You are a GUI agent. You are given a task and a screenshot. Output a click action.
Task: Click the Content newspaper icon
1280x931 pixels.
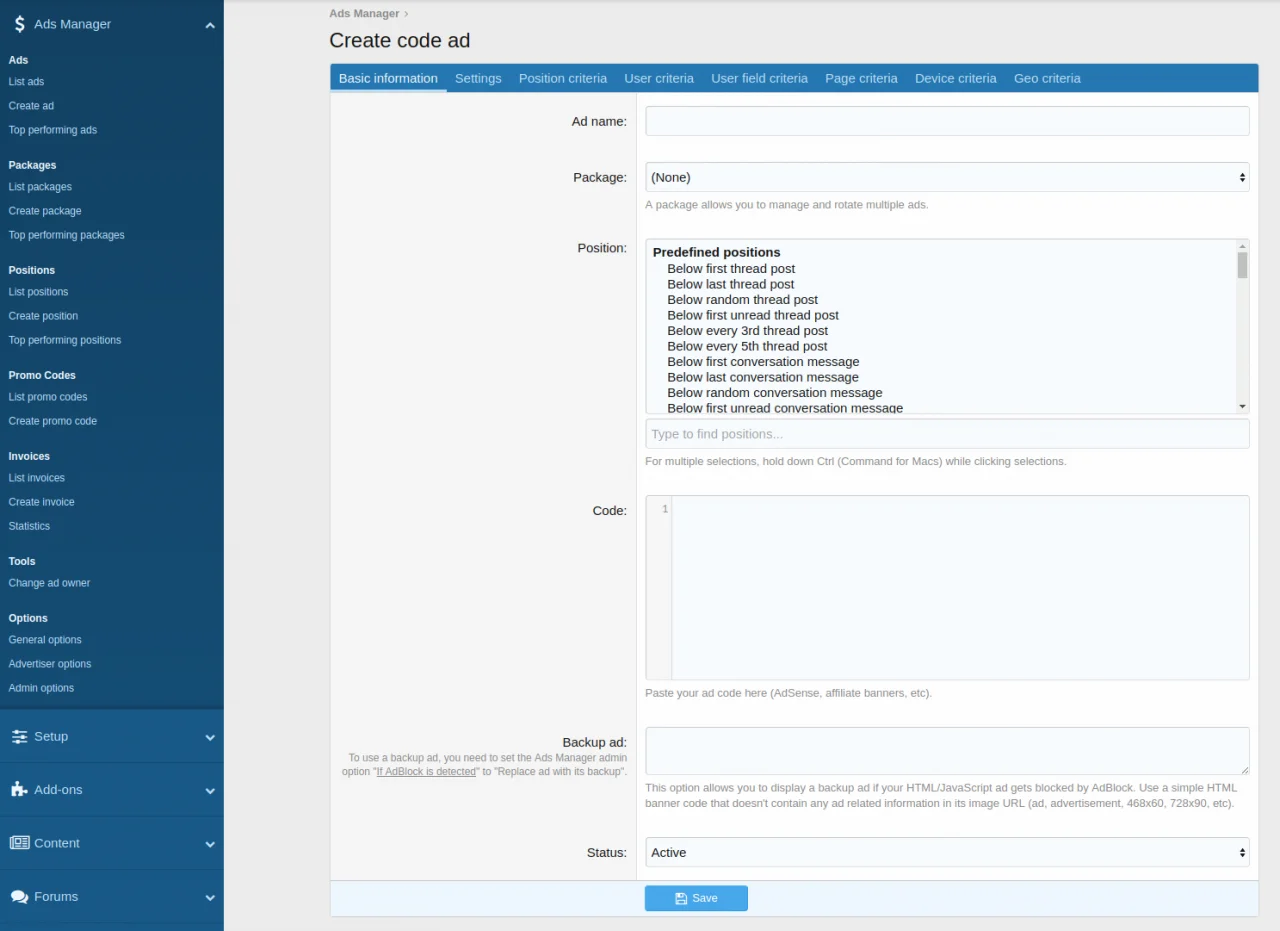point(19,843)
